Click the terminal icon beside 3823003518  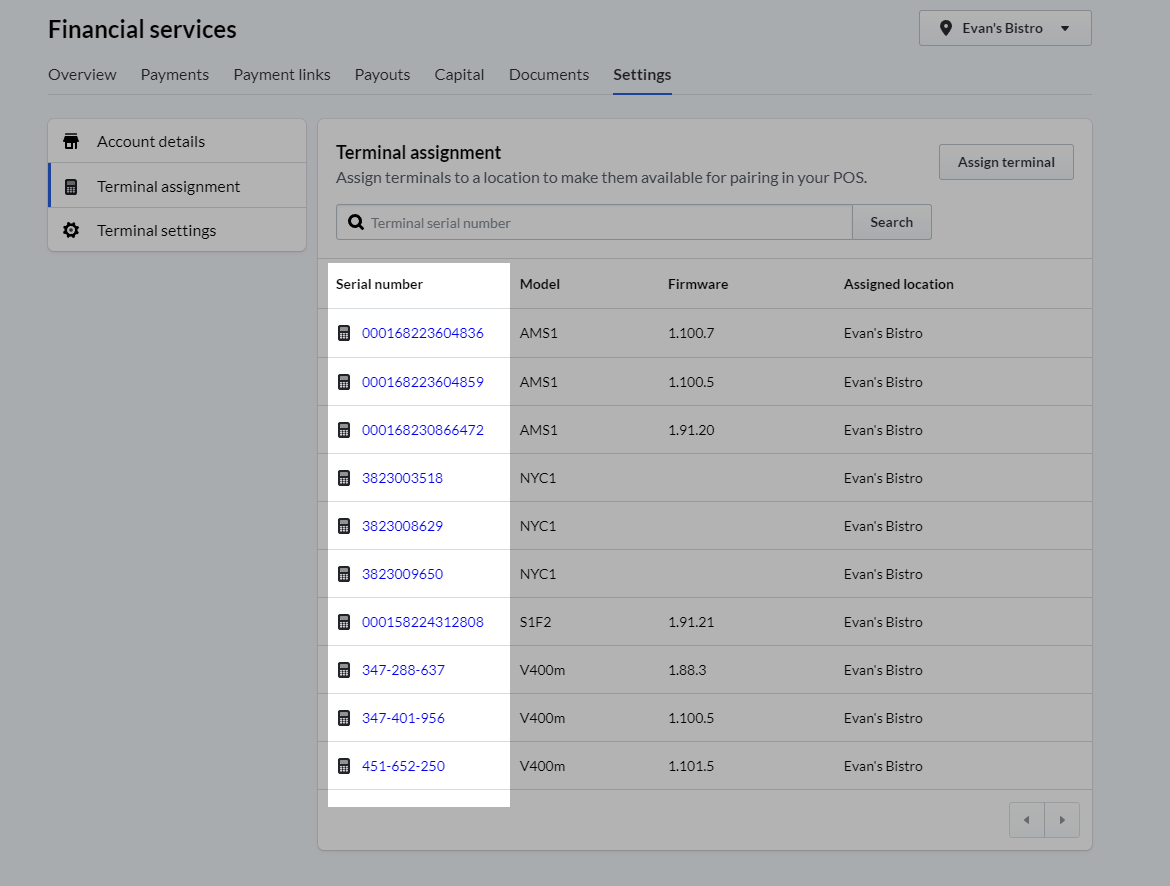pyautogui.click(x=344, y=477)
